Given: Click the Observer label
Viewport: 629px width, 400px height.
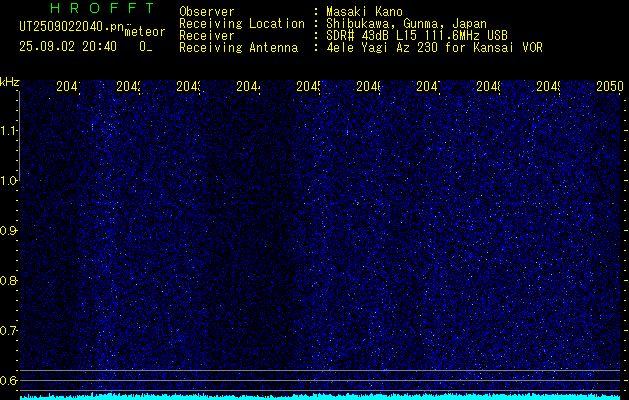Looking at the screenshot, I should [x=207, y=11].
